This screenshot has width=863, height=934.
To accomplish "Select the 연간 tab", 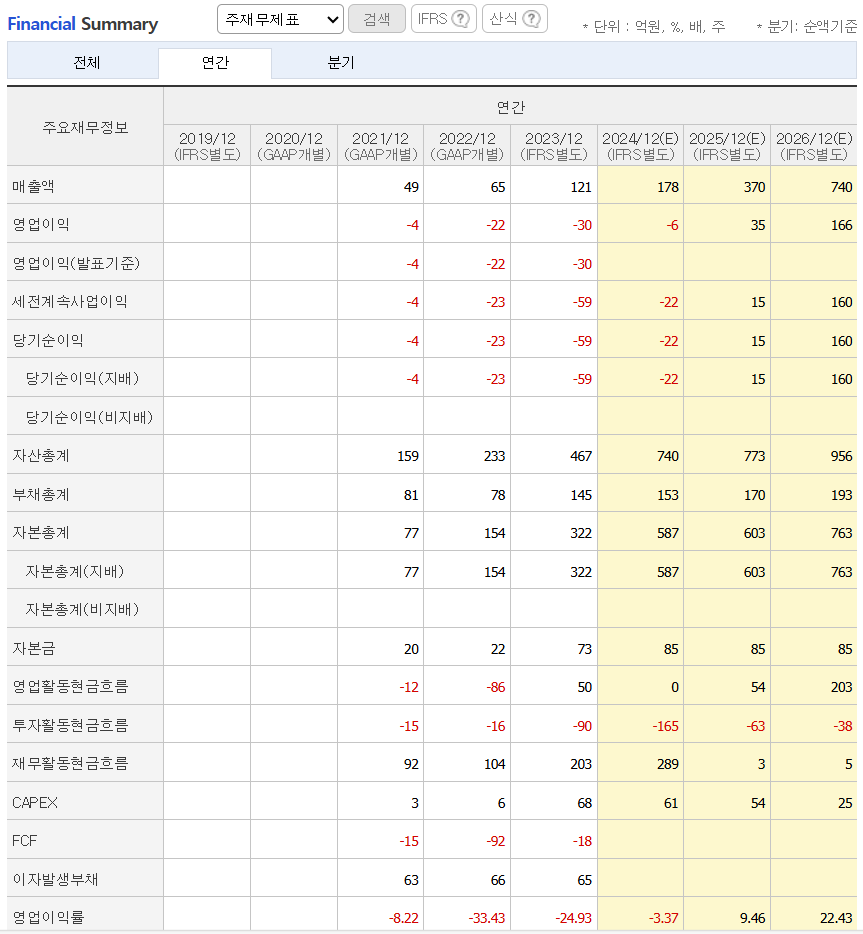I will [215, 63].
